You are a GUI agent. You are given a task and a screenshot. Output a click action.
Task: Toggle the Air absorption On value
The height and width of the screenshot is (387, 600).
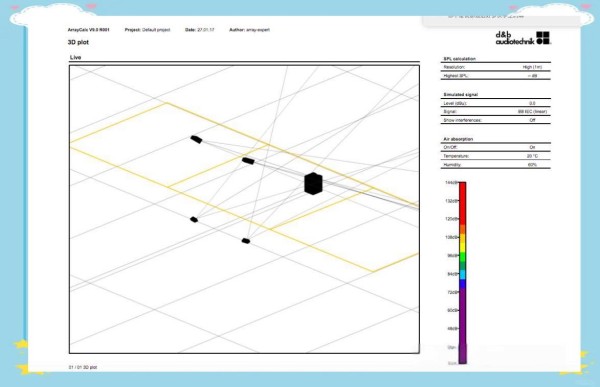tap(532, 147)
